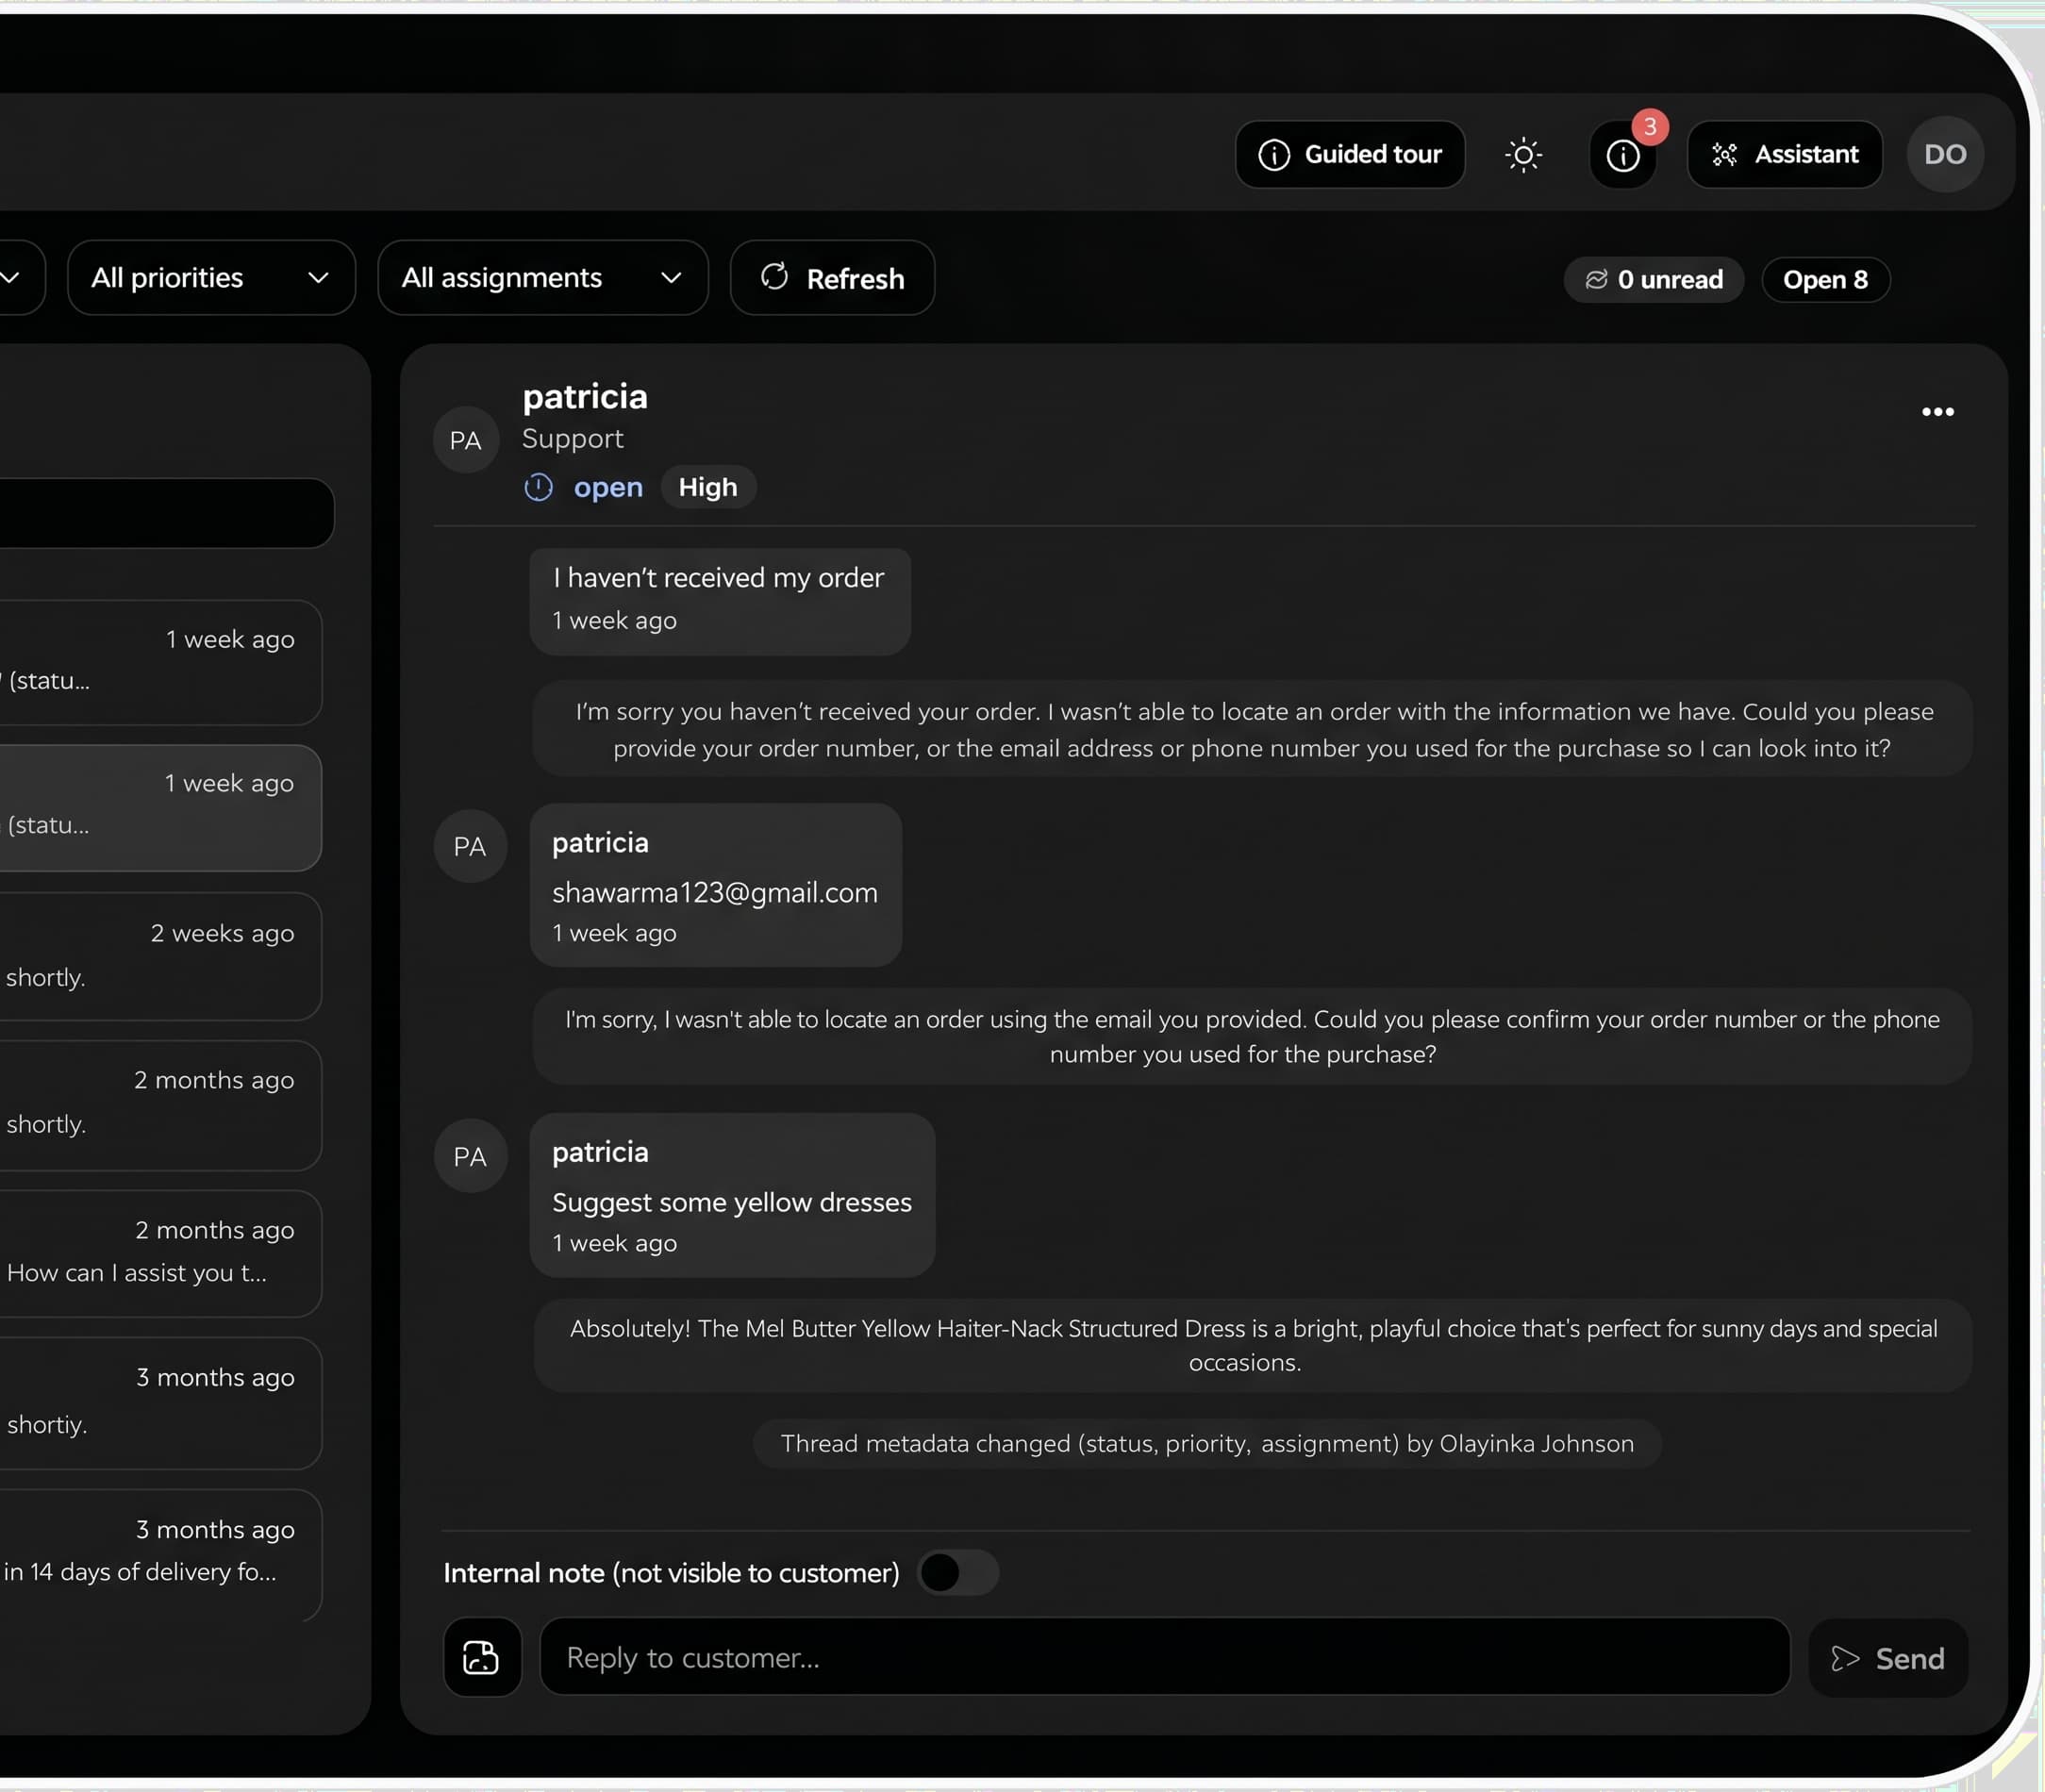Click the Yellow Halter-Neck dress reply message
This screenshot has height=1792, width=2045.
coord(1253,1345)
